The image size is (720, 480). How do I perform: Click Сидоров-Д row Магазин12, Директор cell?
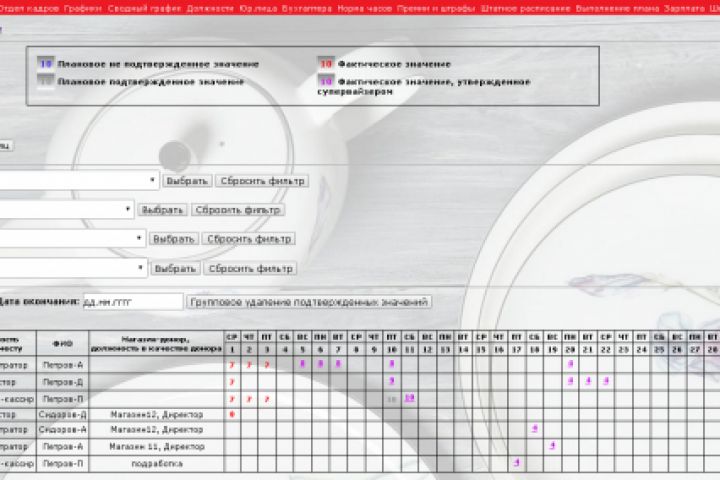coord(156,415)
